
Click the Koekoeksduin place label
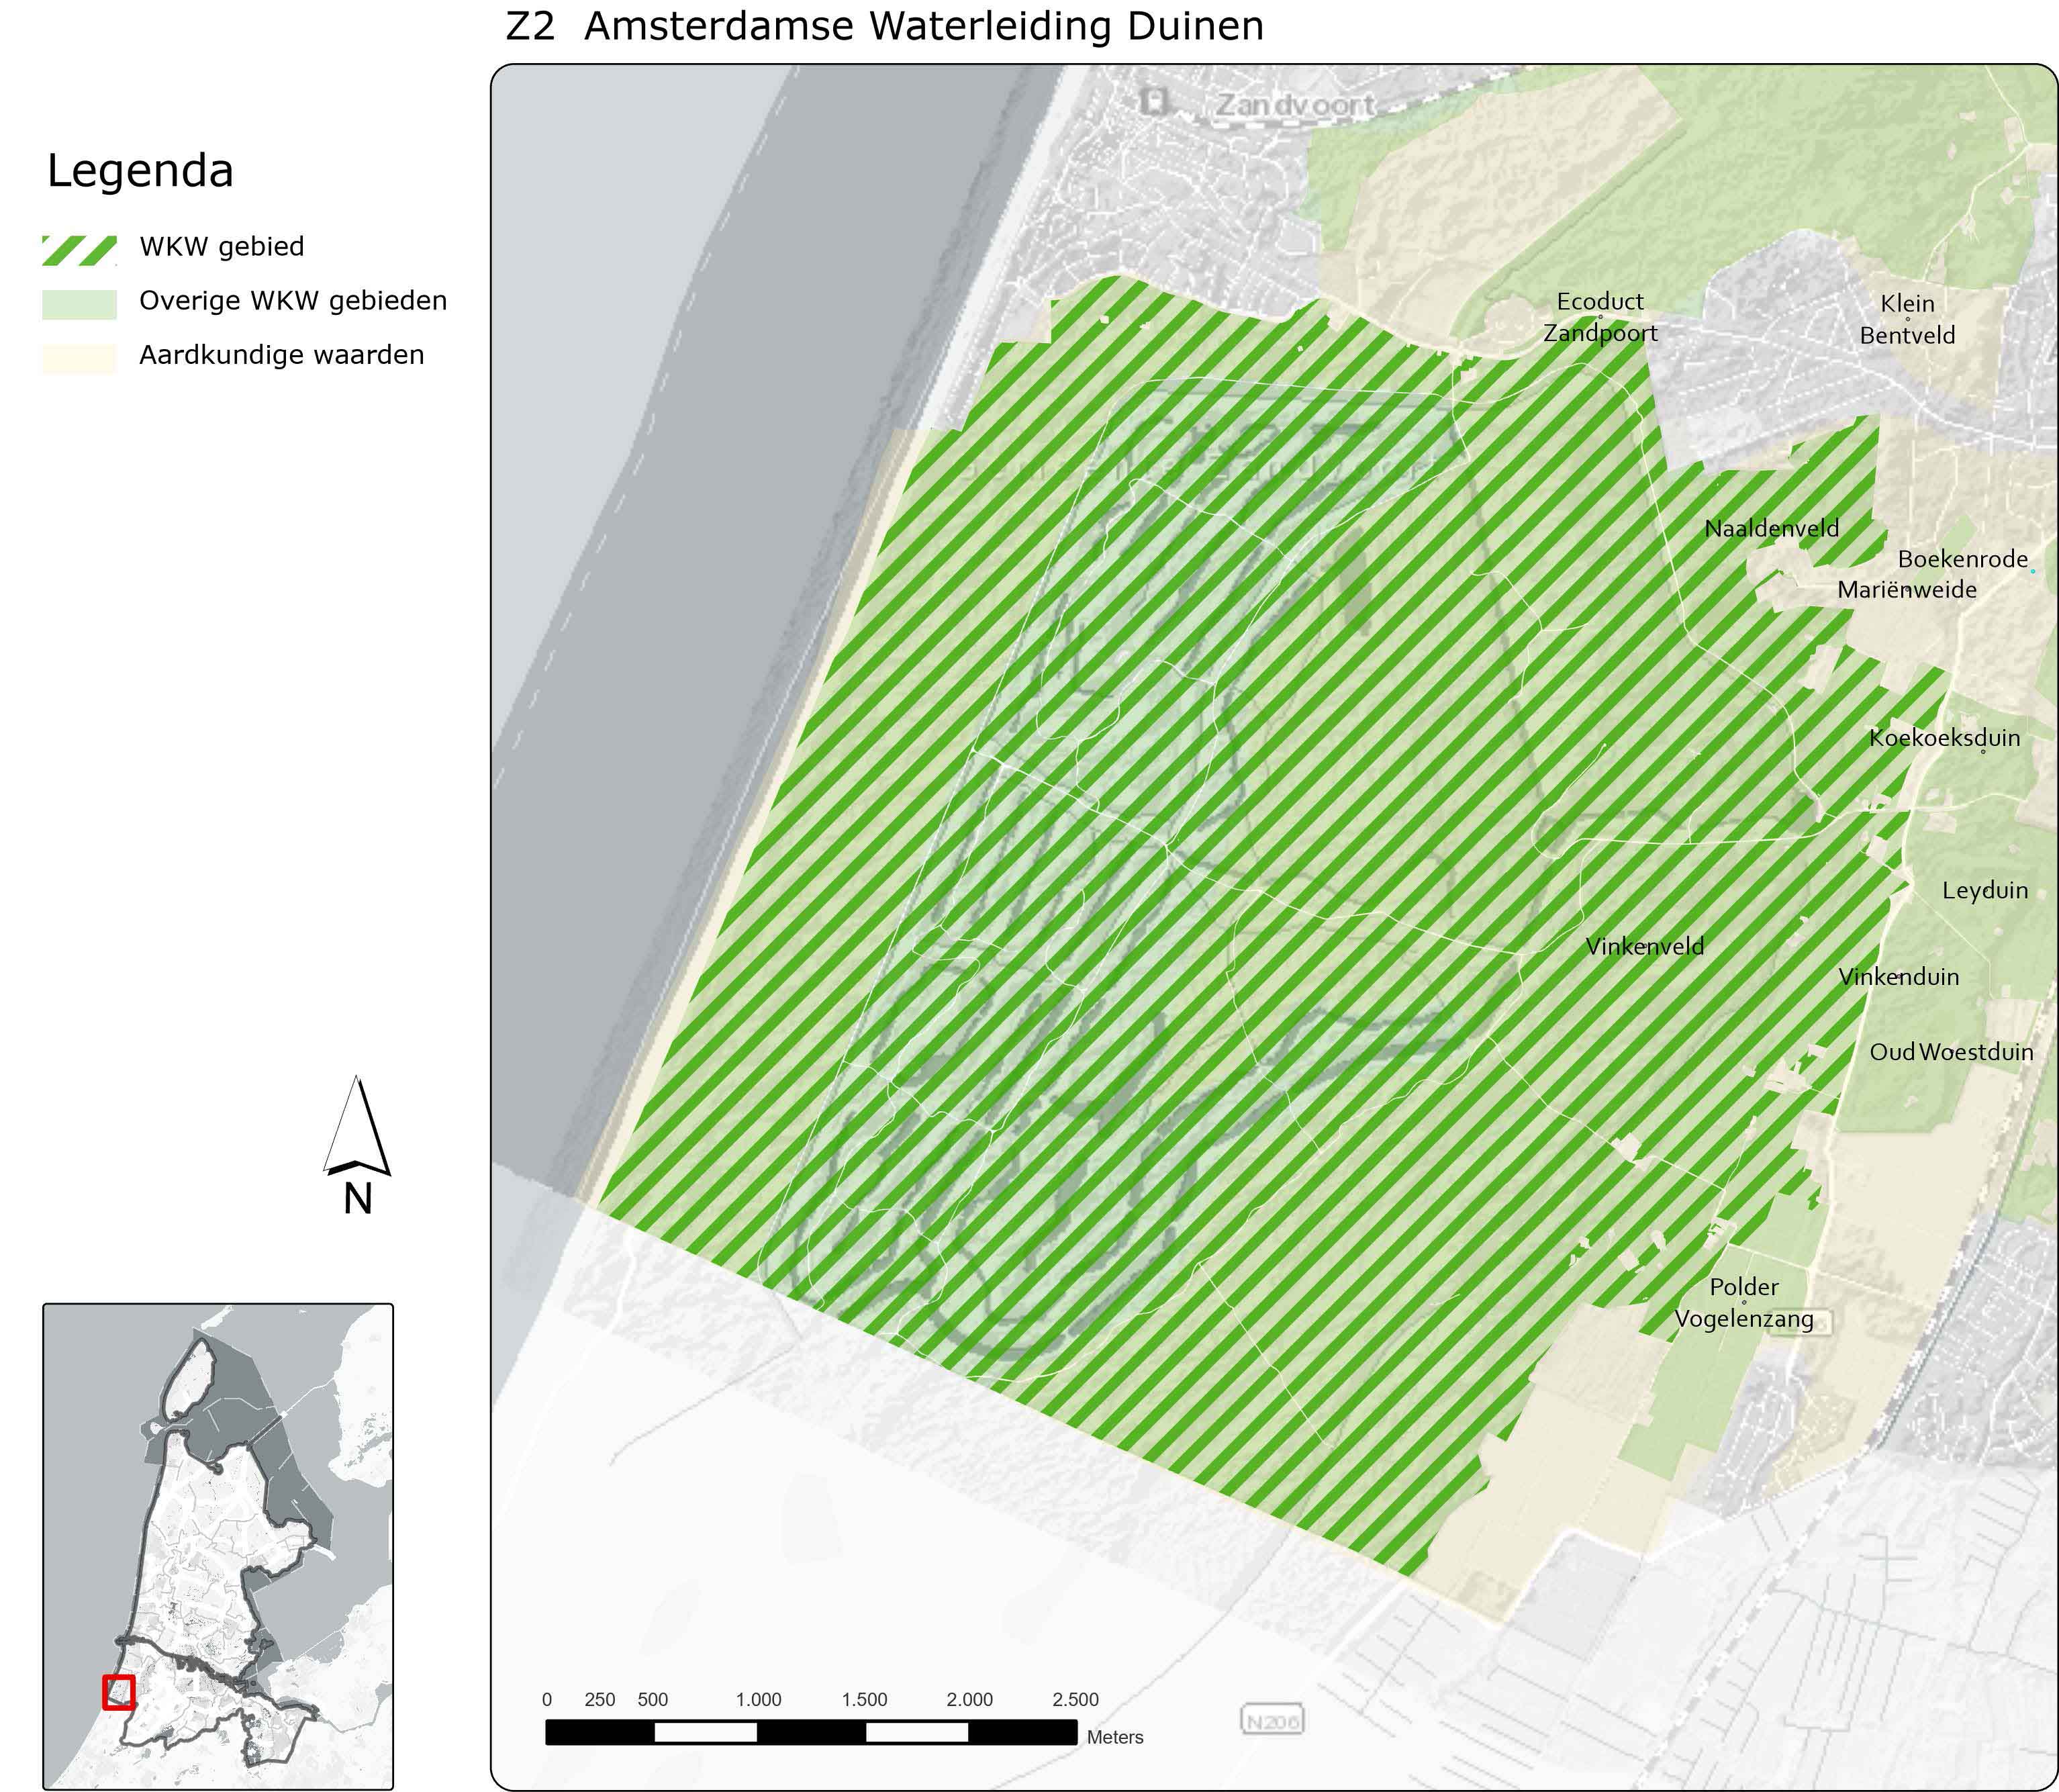pyautogui.click(x=1944, y=738)
